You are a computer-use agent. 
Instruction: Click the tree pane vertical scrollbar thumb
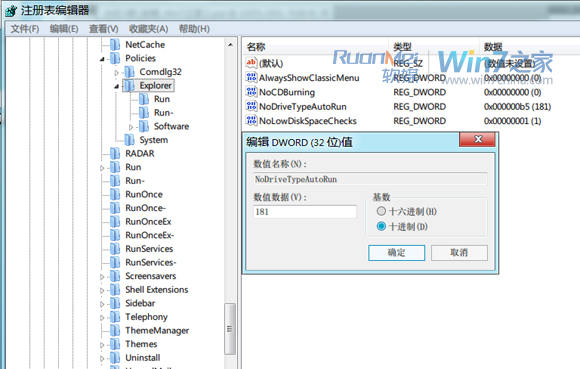(230, 329)
